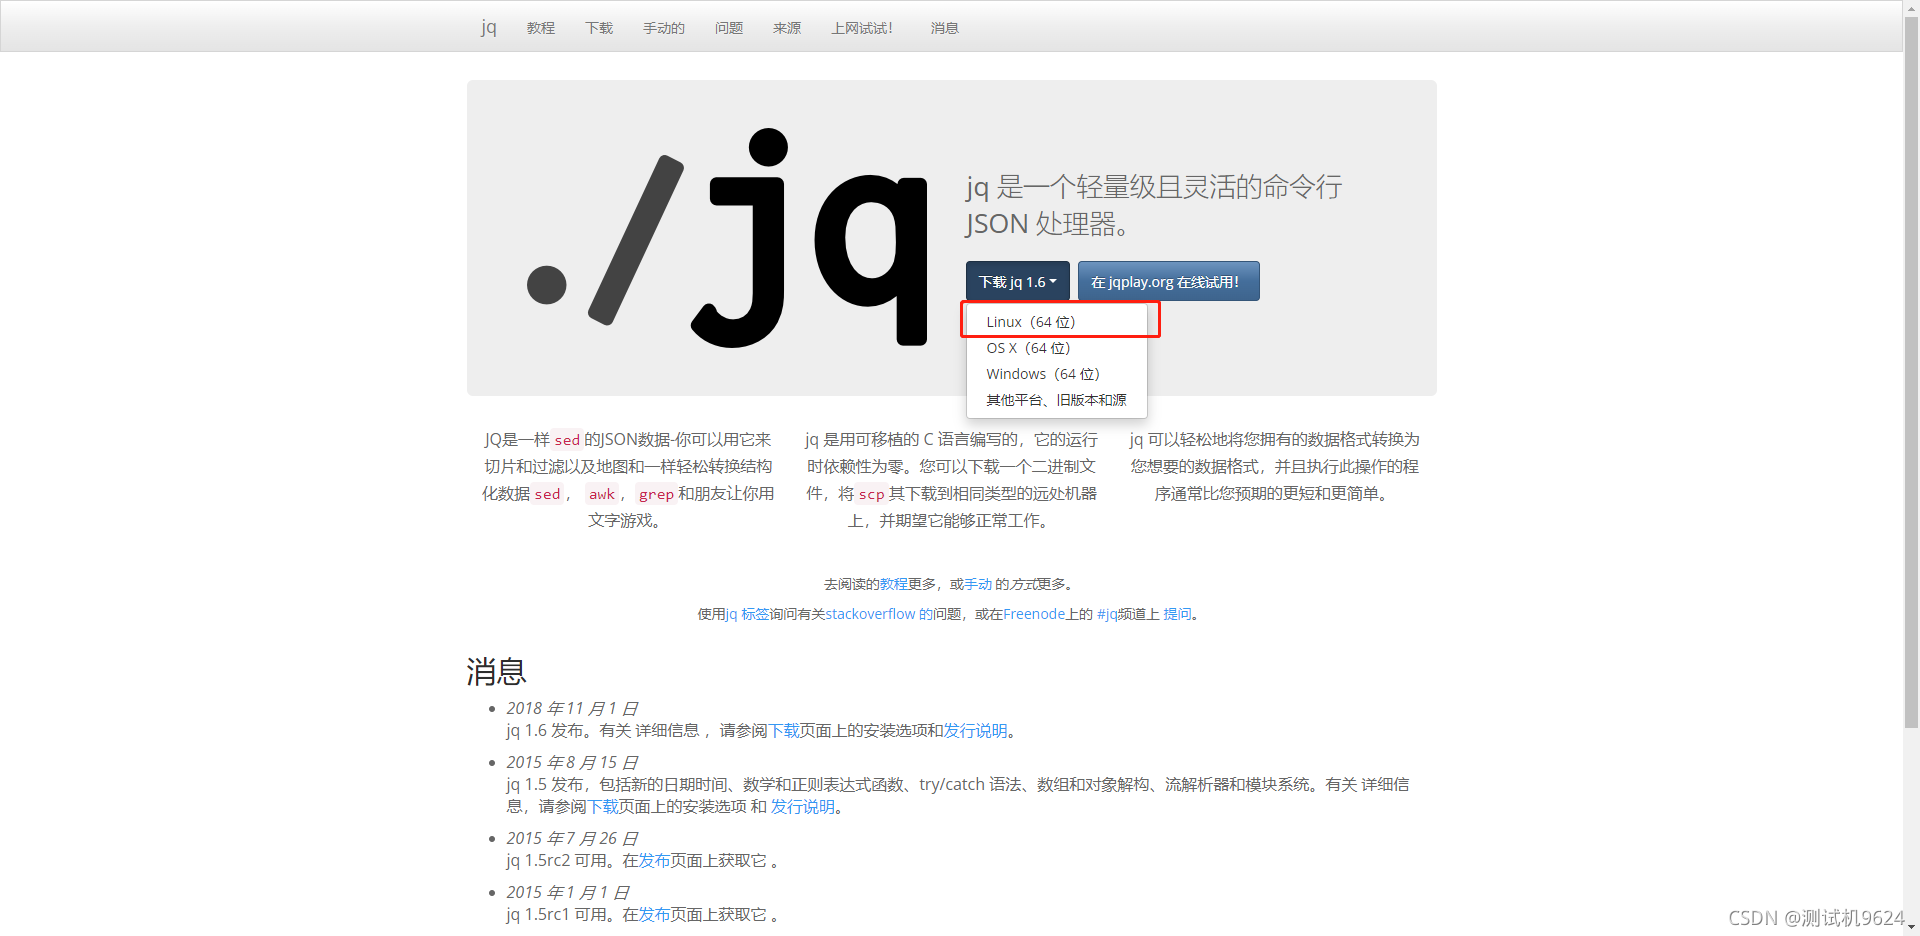Open 下载 link in the jq 1.5 news
Viewport: 1920px width, 936px height.
click(x=602, y=807)
